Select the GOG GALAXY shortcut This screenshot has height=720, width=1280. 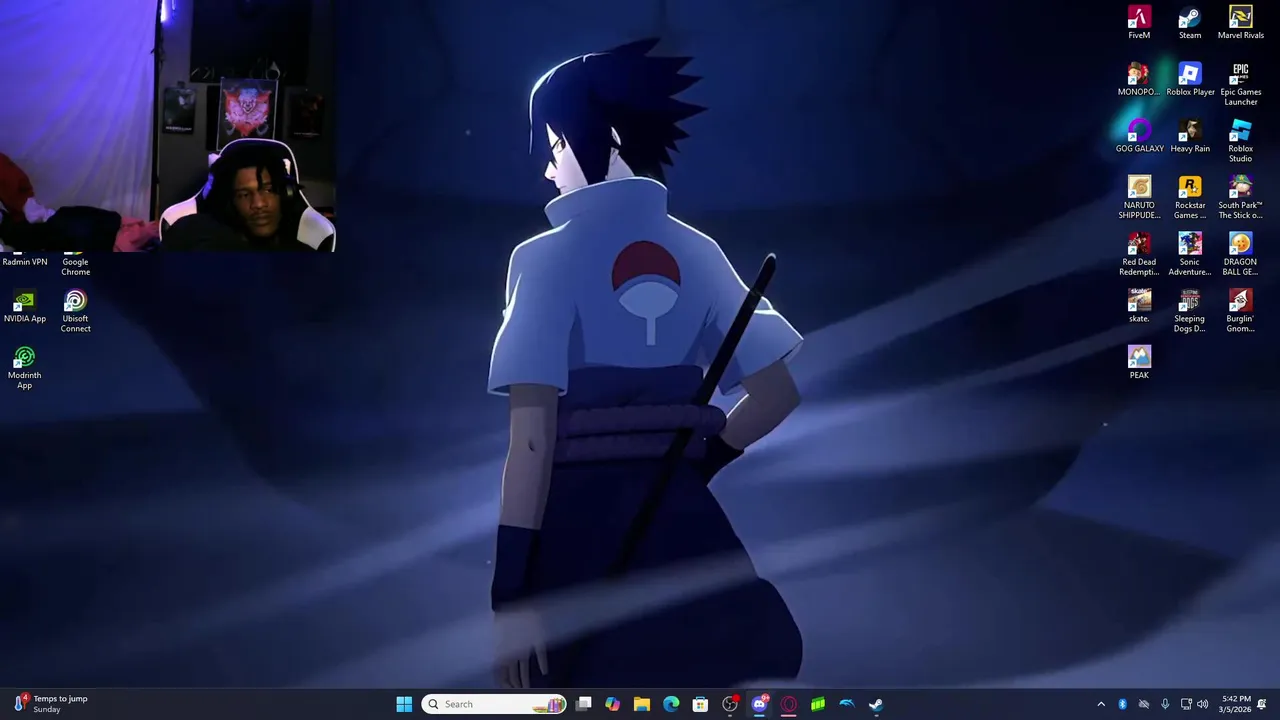coord(1139,137)
